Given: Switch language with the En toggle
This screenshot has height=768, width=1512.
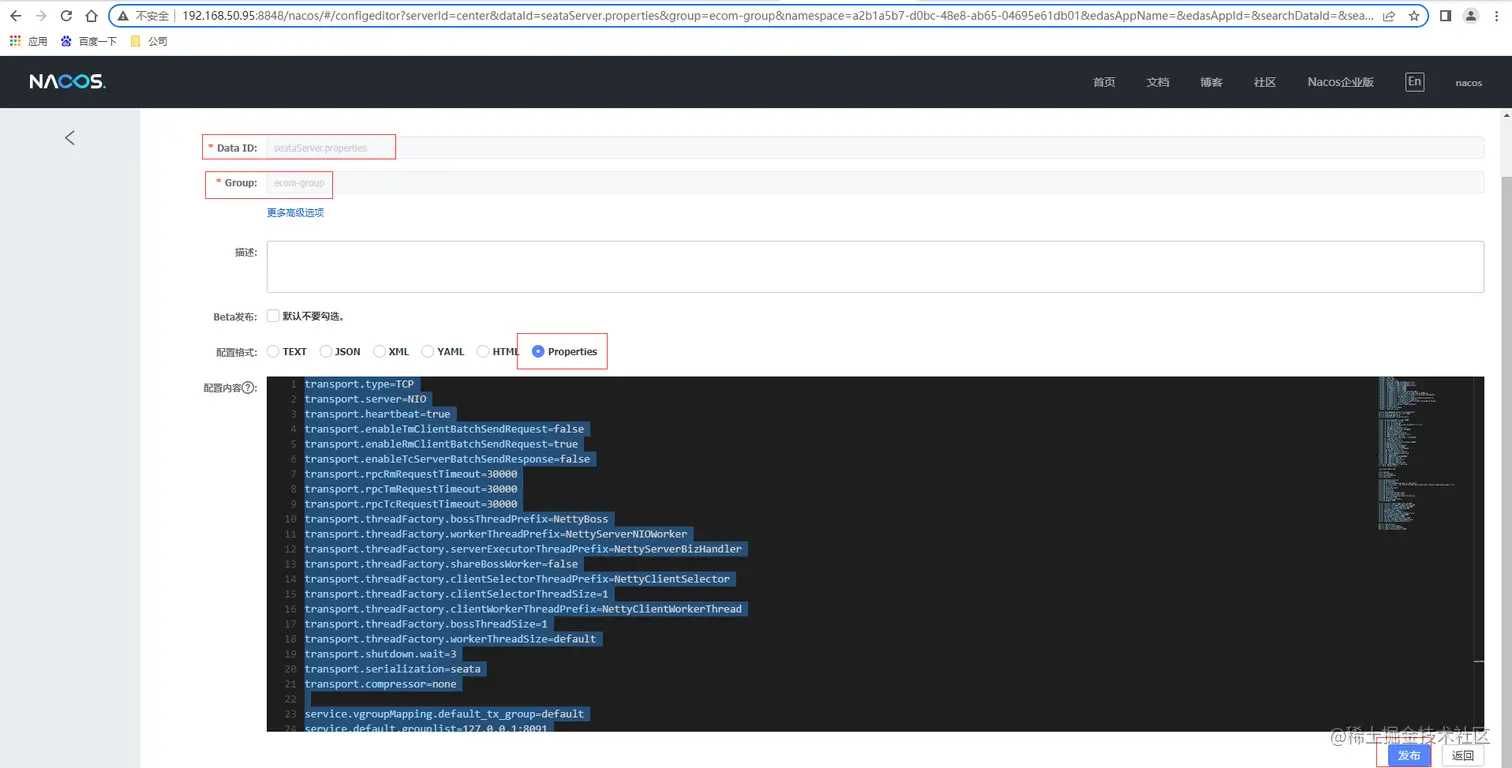Looking at the screenshot, I should (1414, 81).
